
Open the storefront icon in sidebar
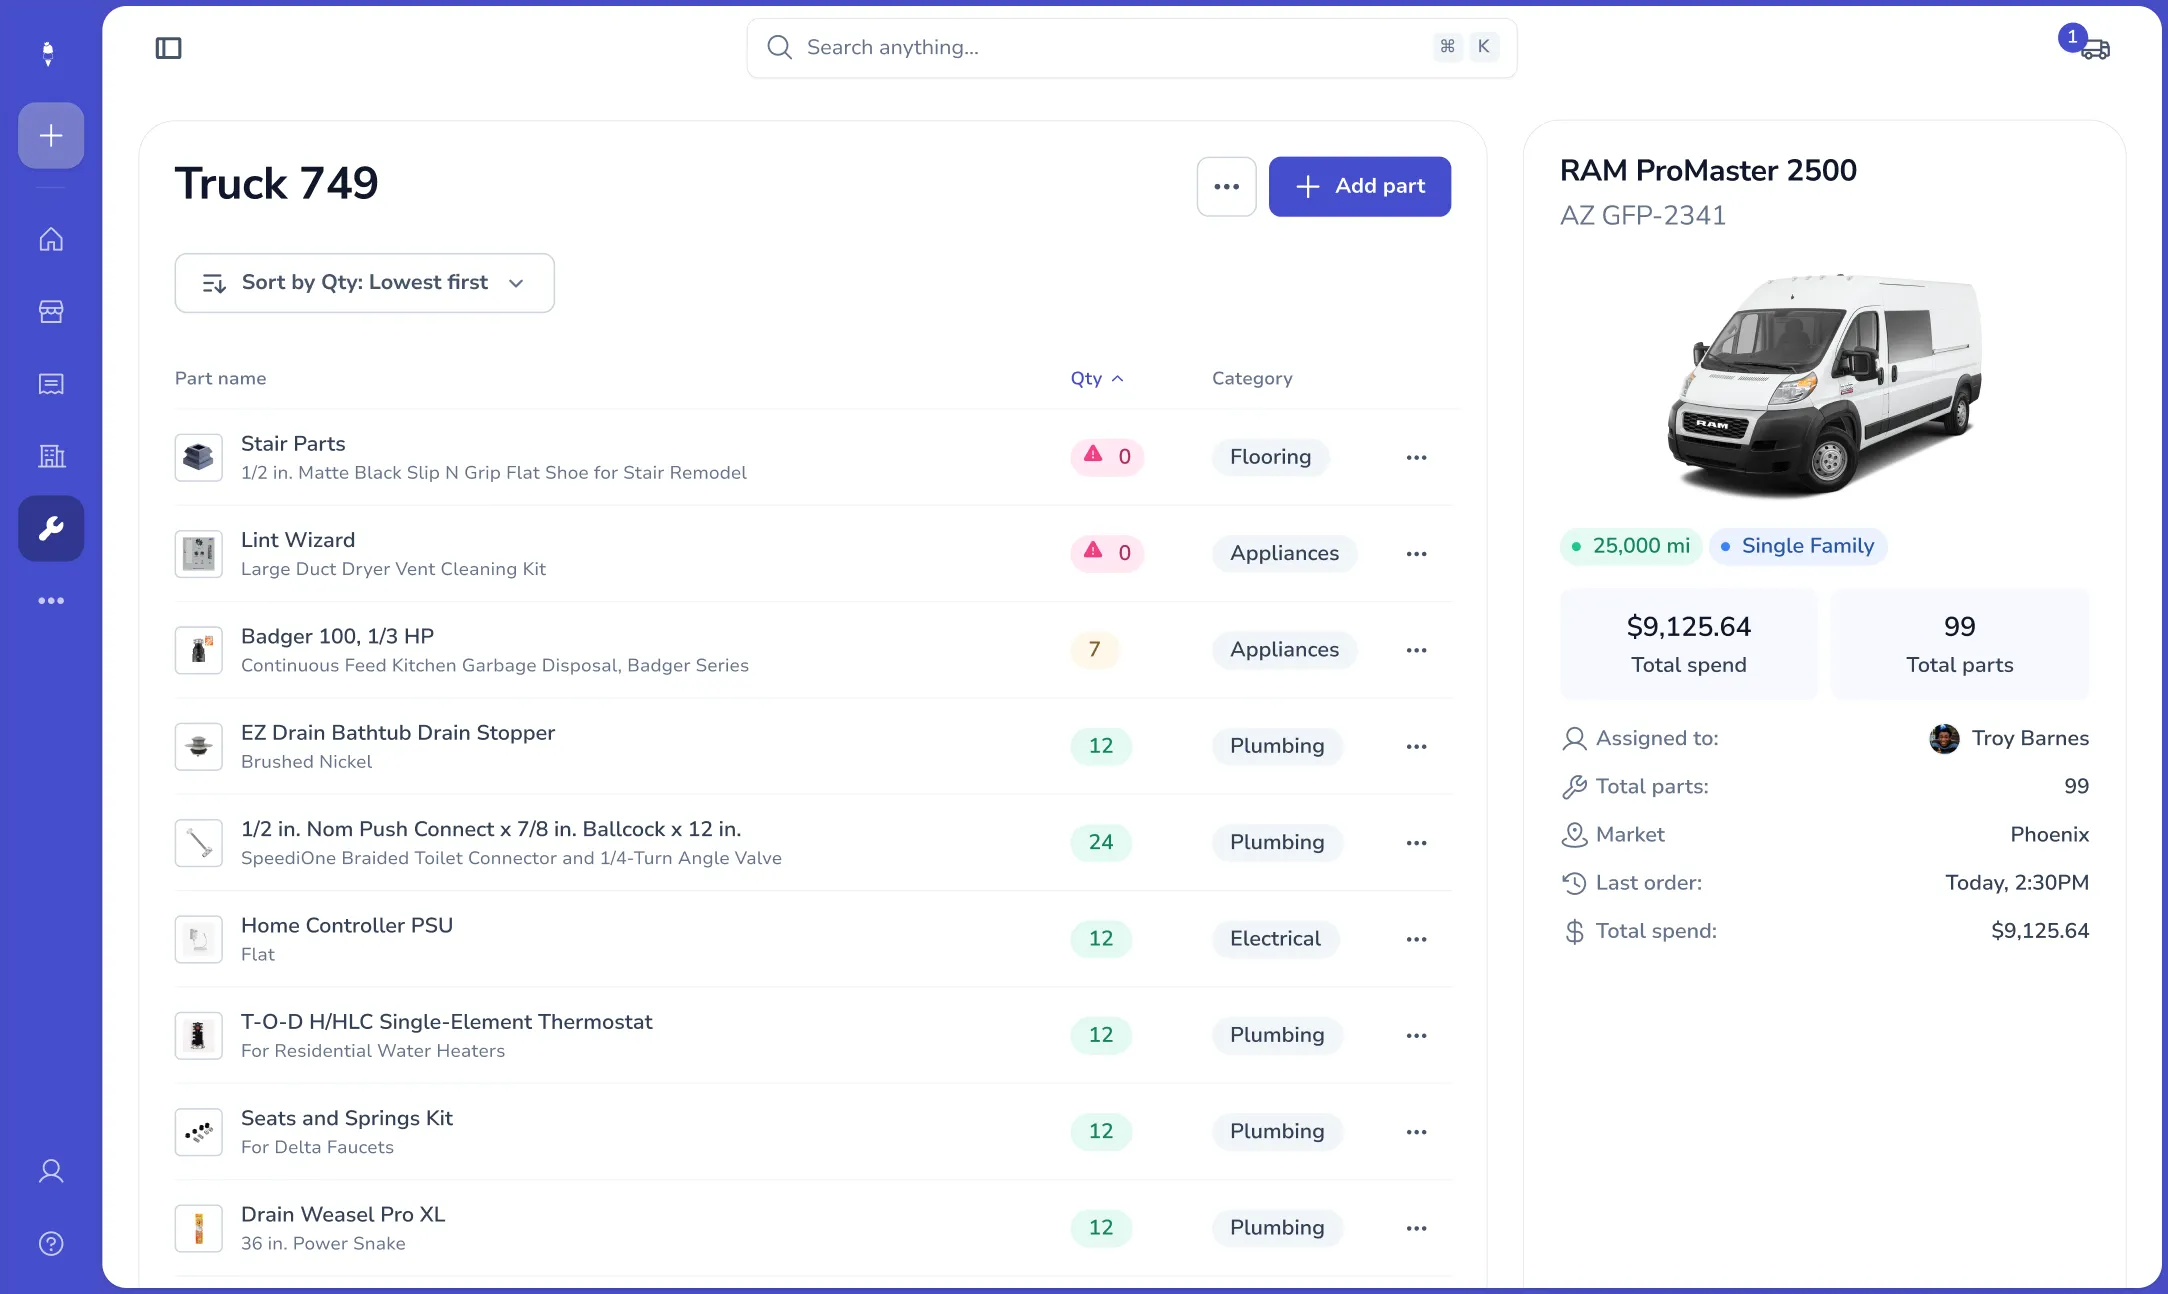[51, 312]
